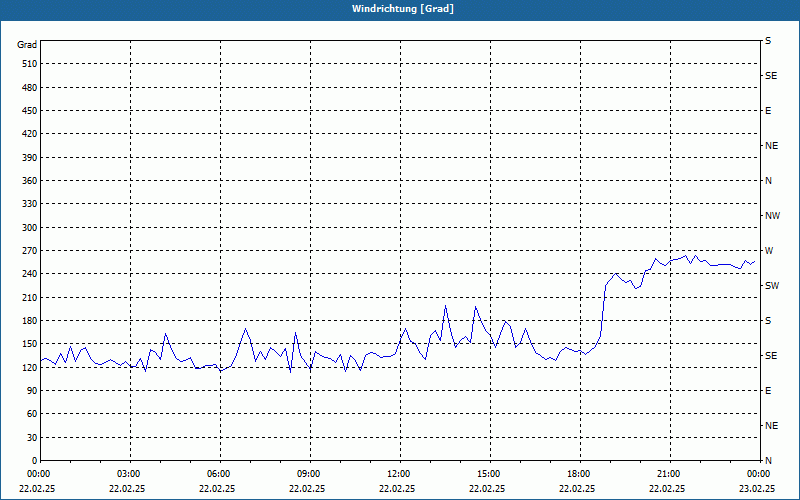Click the 120 y-axis value
The width and height of the screenshot is (800, 500).
point(30,367)
